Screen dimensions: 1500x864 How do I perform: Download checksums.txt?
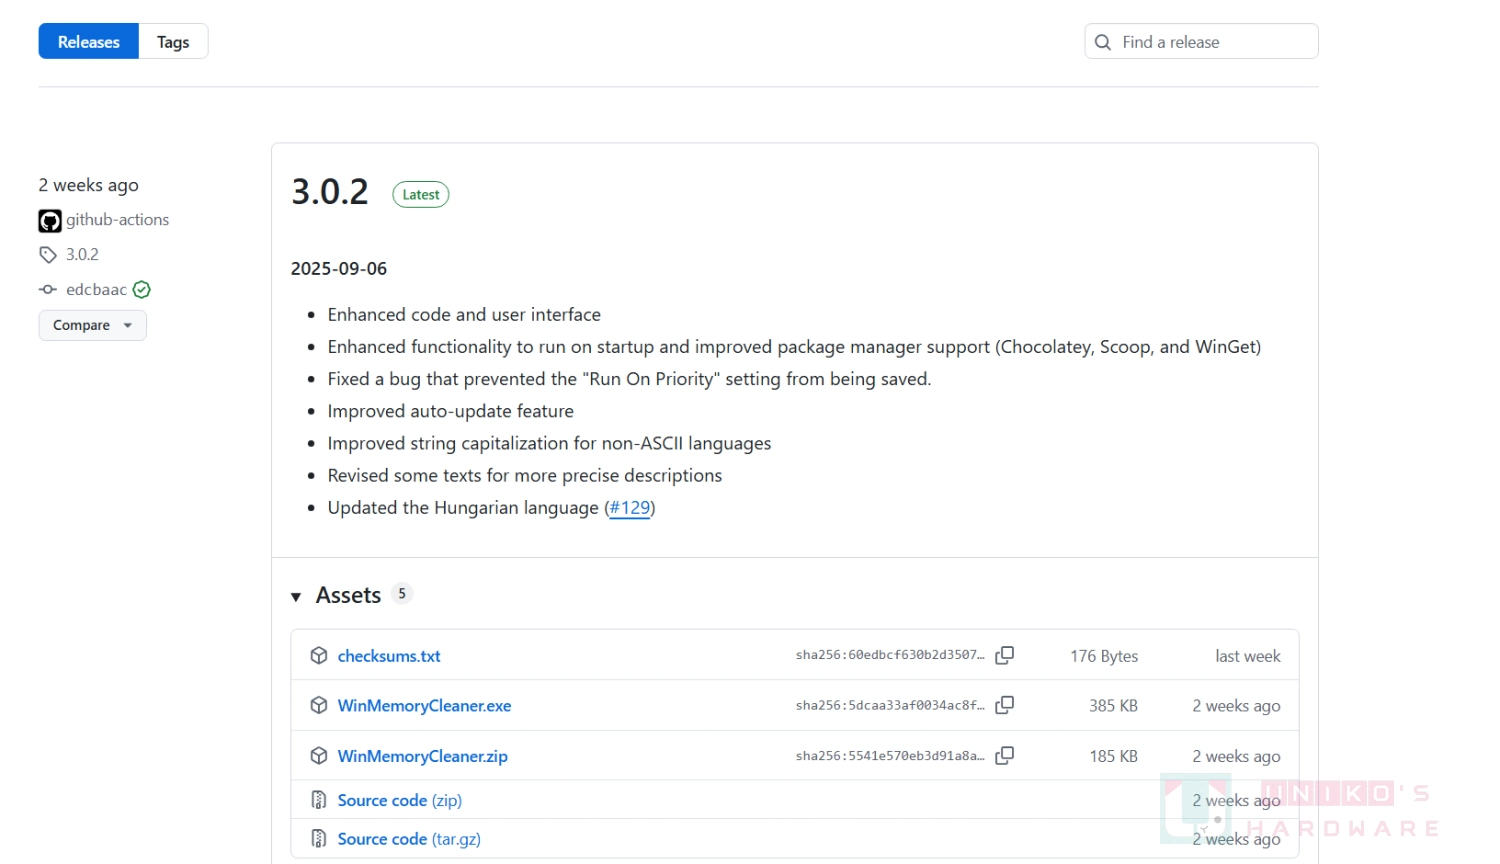(x=389, y=656)
